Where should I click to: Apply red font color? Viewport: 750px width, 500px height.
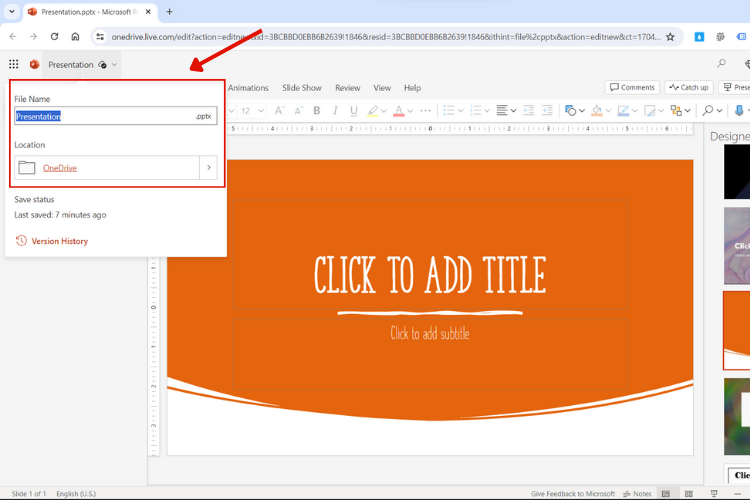click(398, 111)
